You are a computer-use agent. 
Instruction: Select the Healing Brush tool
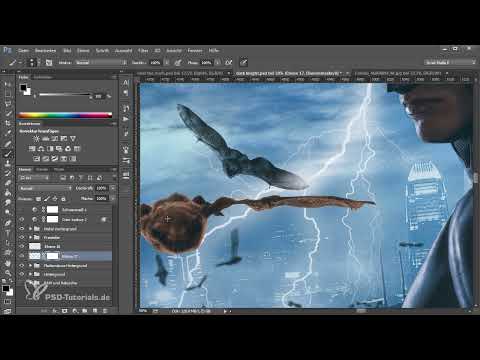[8, 144]
